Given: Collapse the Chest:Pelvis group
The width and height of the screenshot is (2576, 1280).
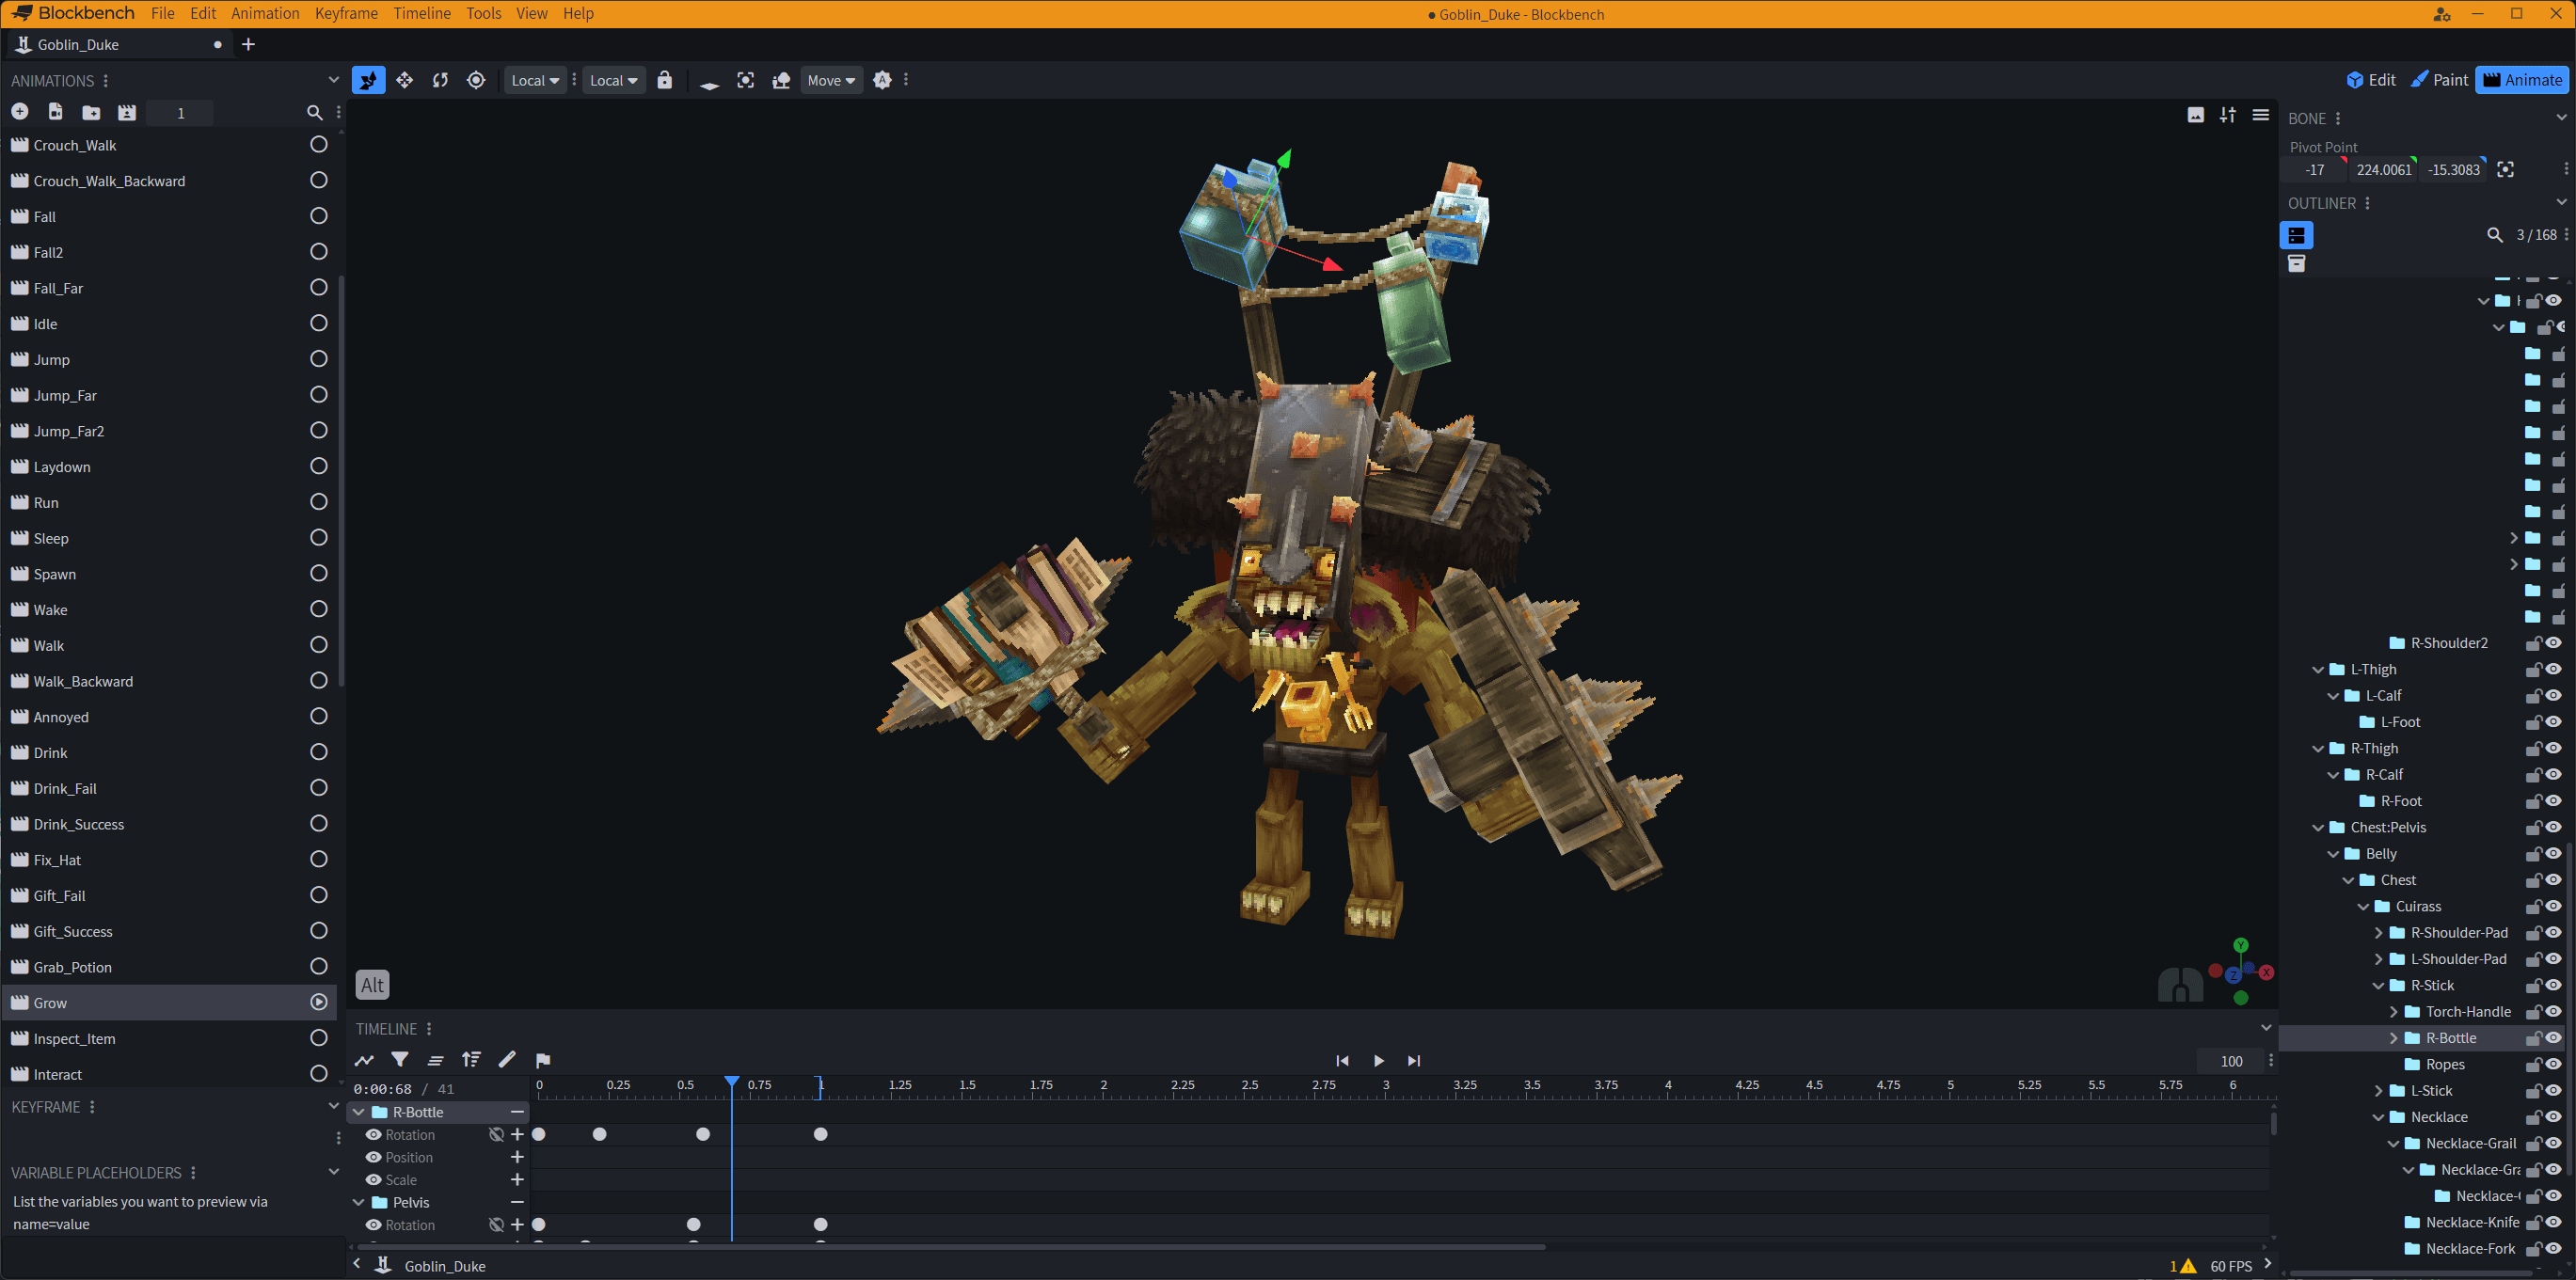Looking at the screenshot, I should pos(2318,828).
